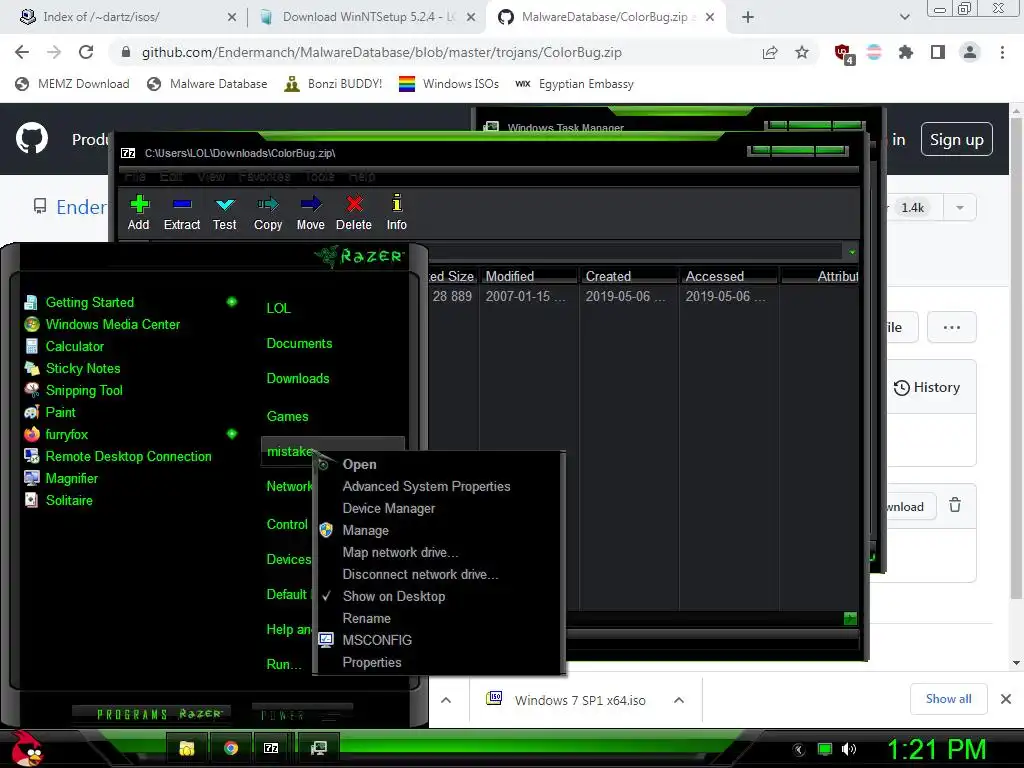This screenshot has height=768, width=1024.
Task: Reload the Chrome page
Action: click(86, 52)
